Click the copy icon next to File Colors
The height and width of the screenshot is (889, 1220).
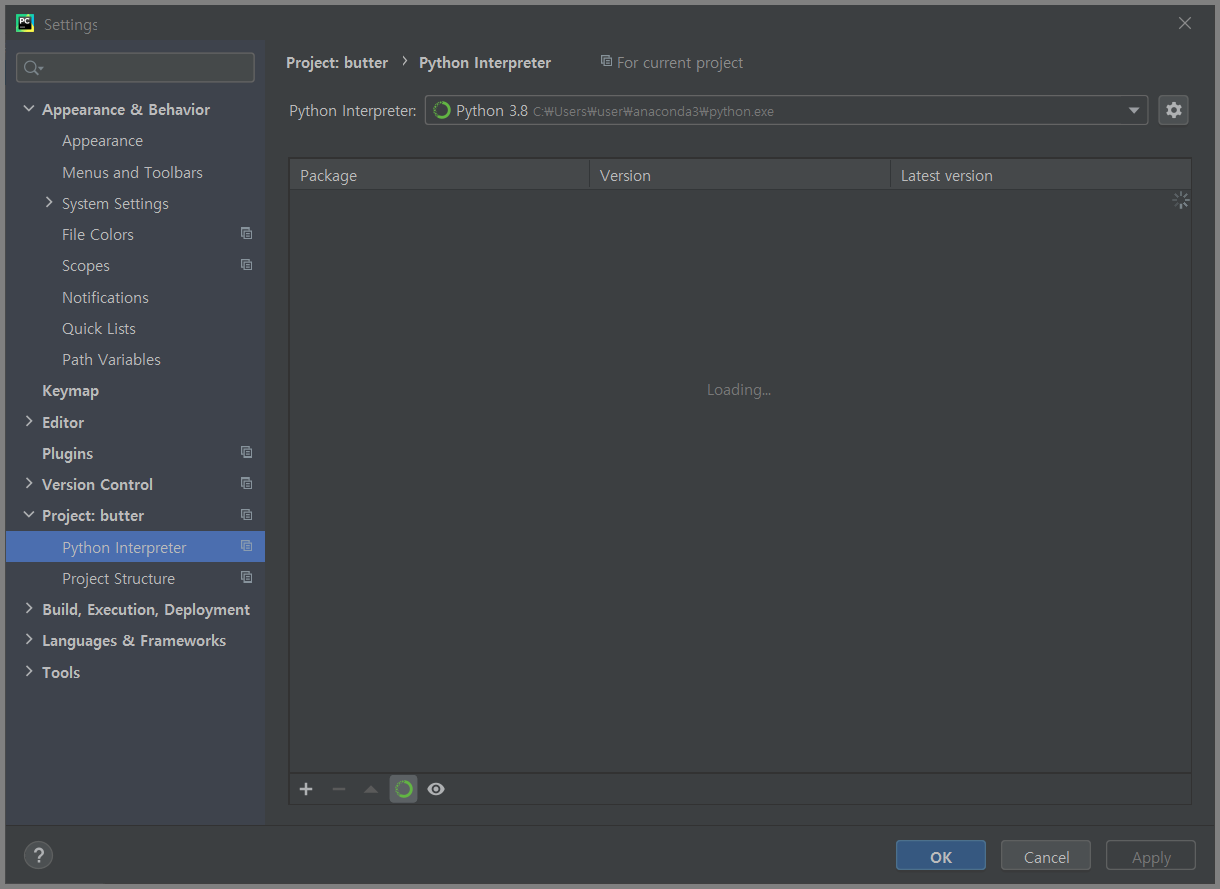click(x=246, y=234)
